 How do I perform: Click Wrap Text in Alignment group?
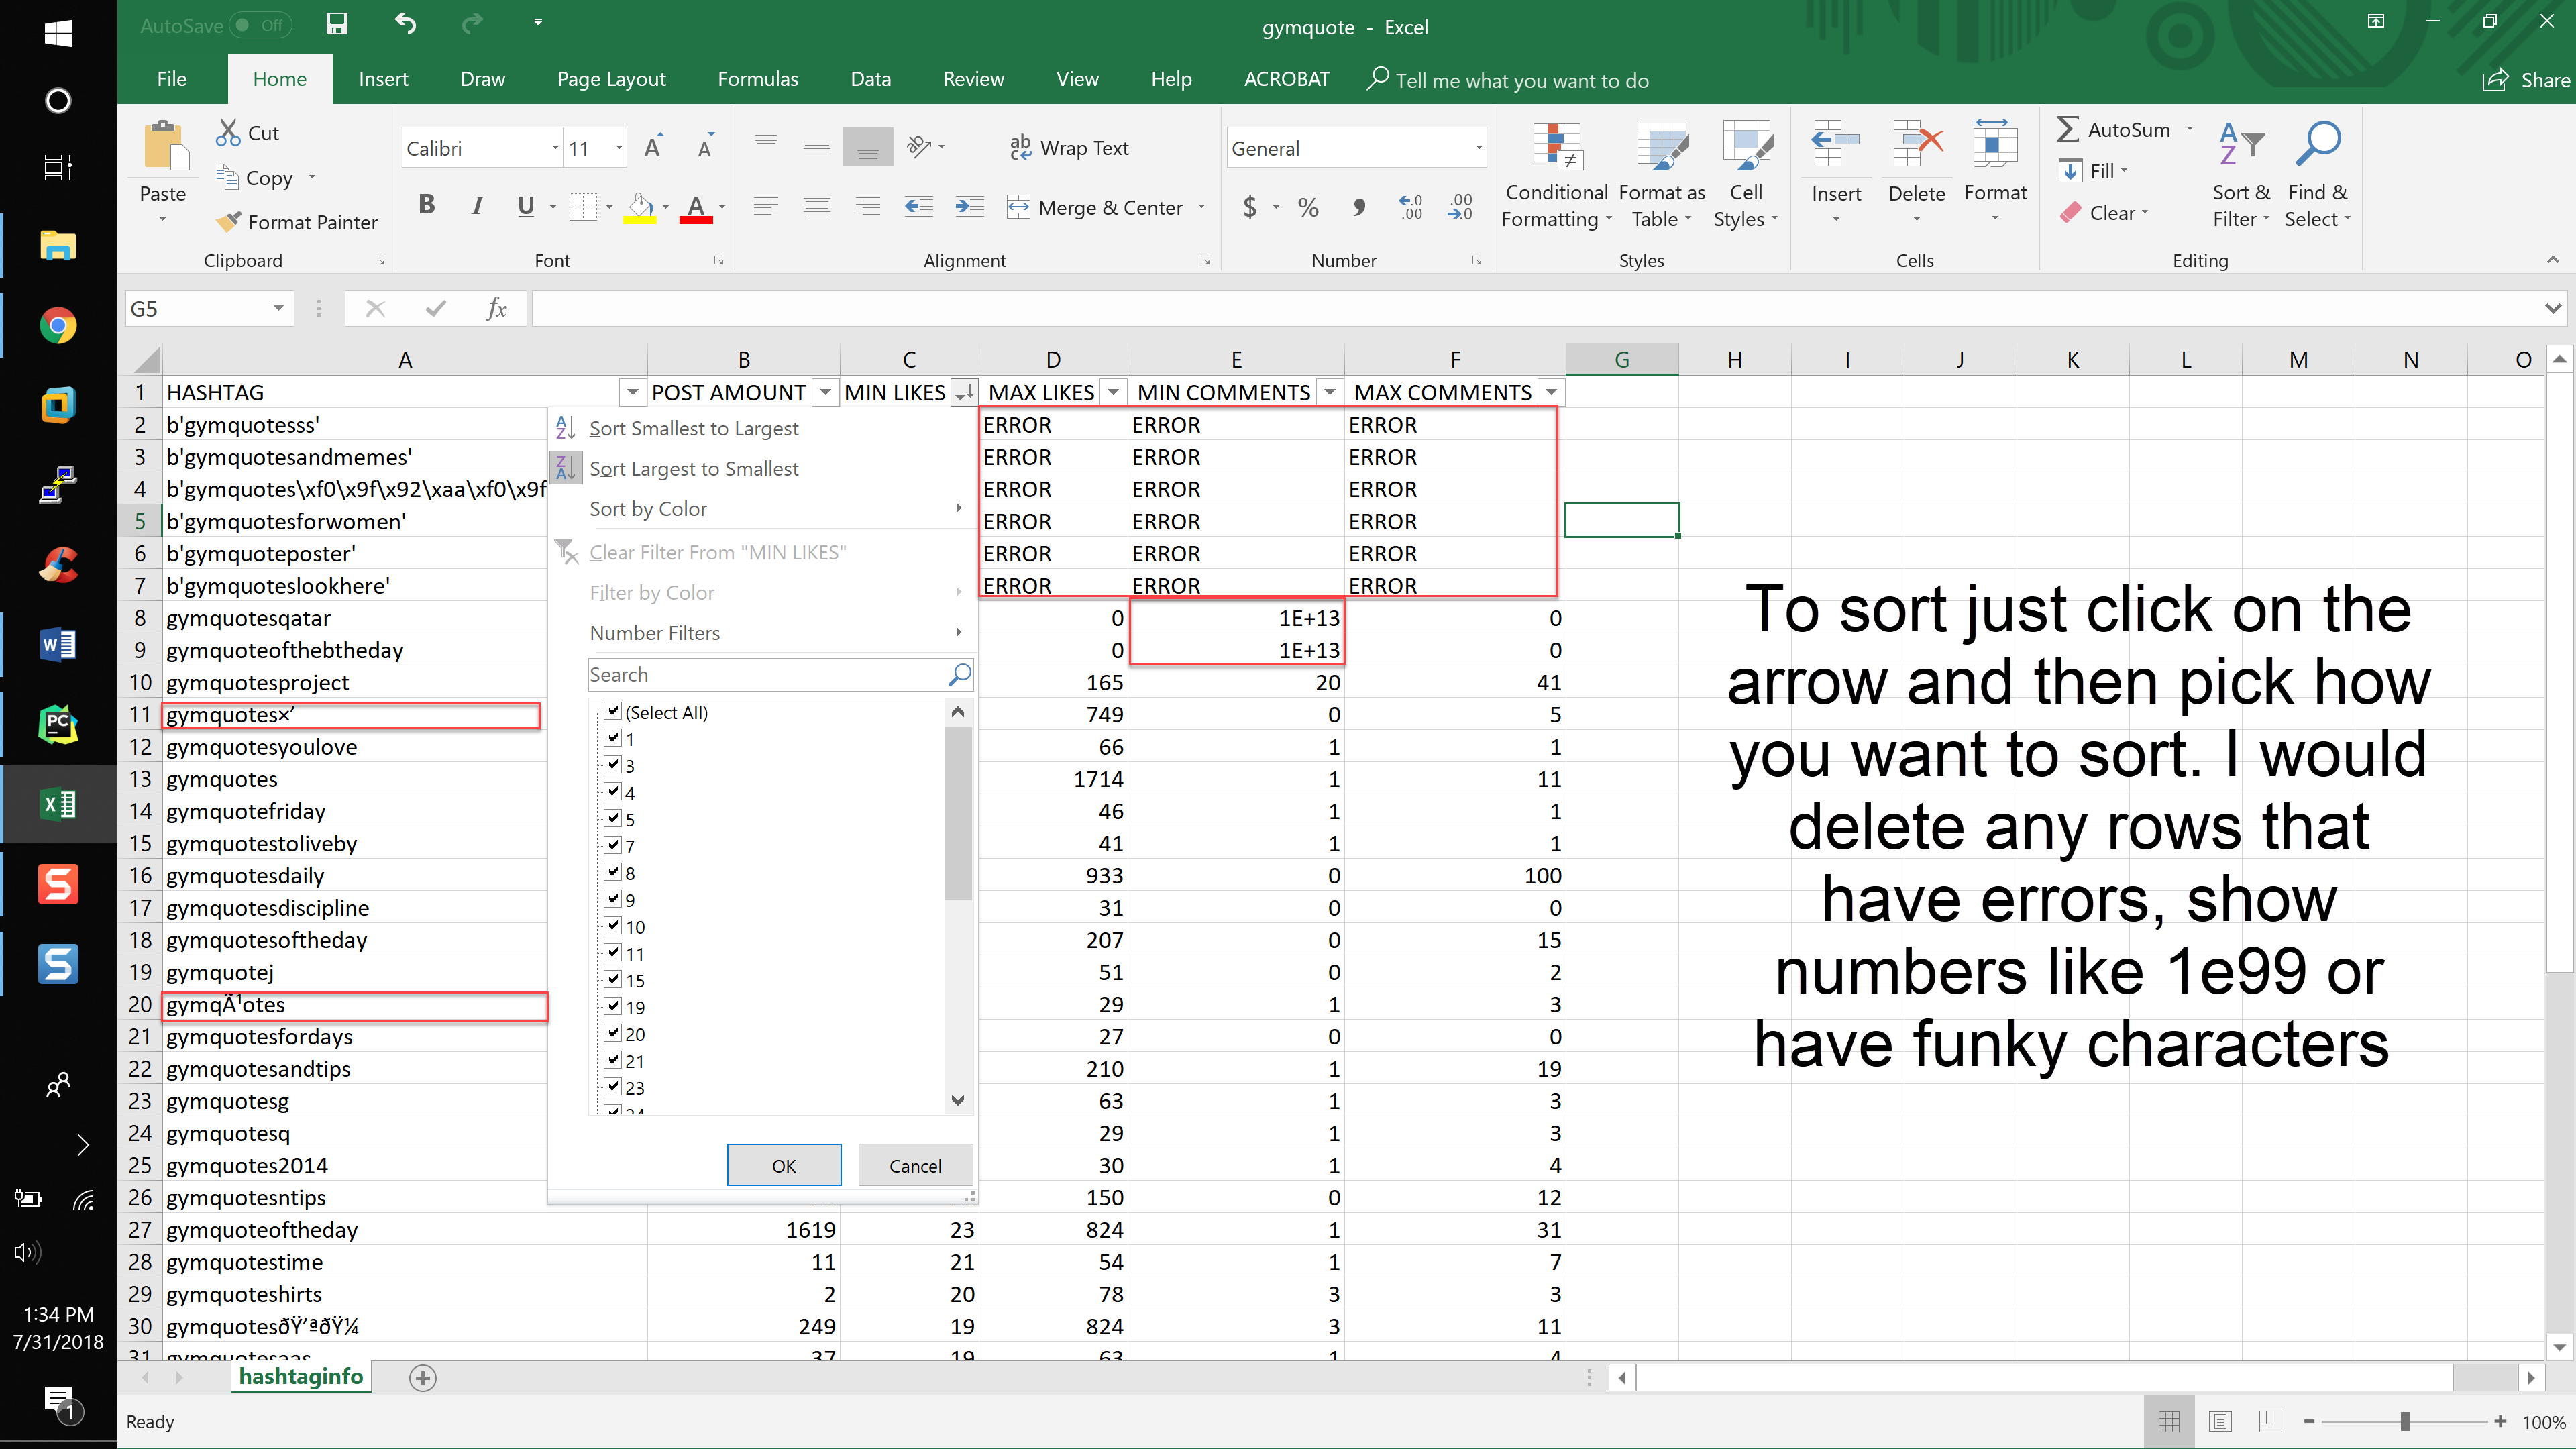(x=1070, y=148)
